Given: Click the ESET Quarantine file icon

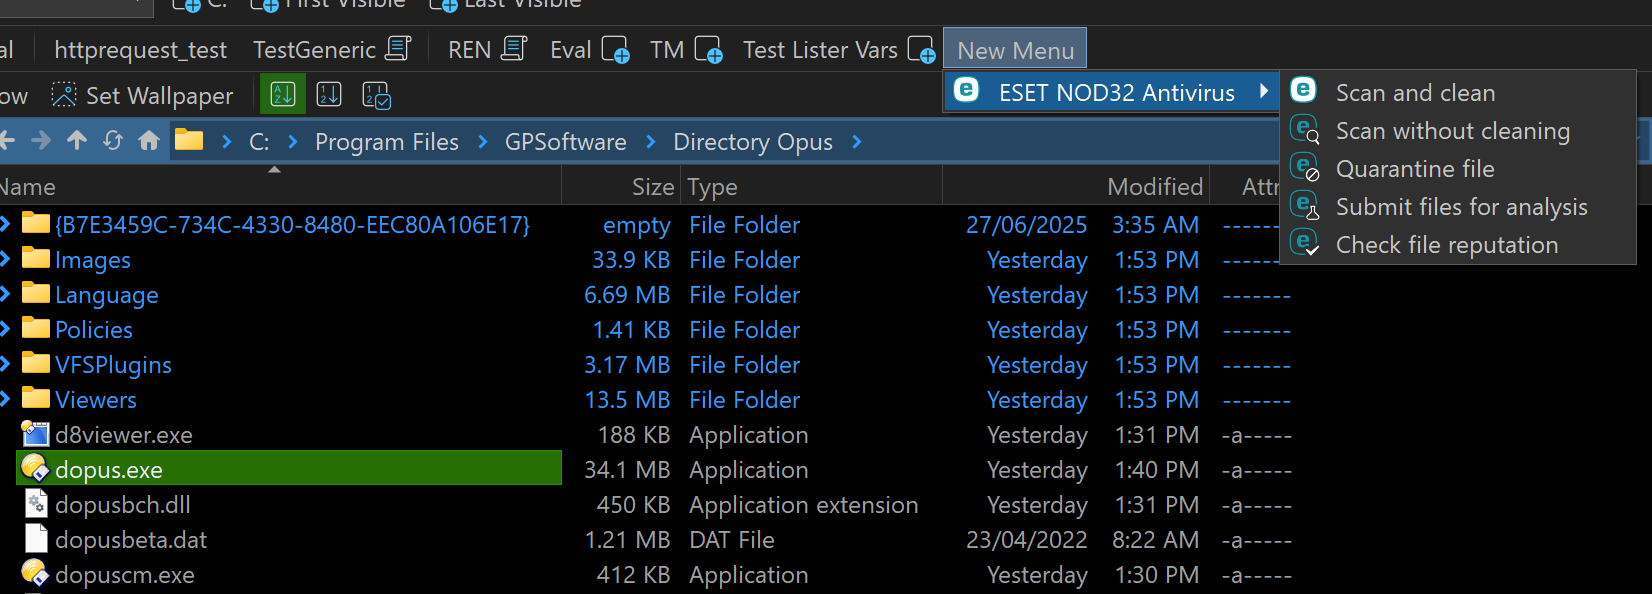Looking at the screenshot, I should pyautogui.click(x=1304, y=168).
